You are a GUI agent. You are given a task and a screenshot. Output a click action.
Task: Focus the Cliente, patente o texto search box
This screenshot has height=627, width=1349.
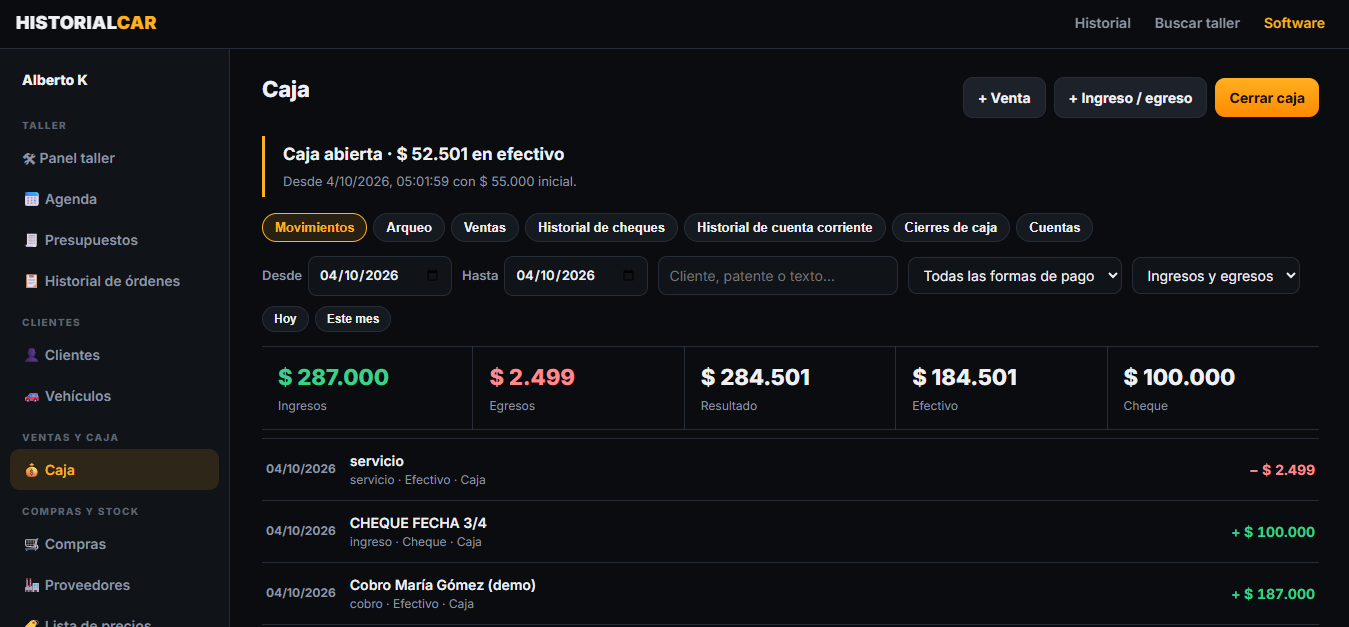[778, 276]
